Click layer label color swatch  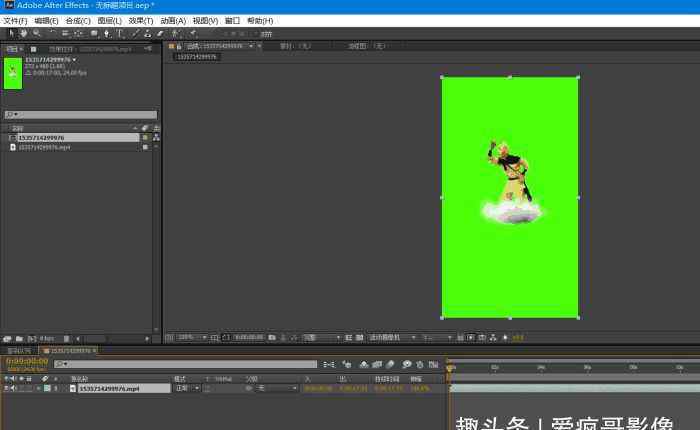pyautogui.click(x=47, y=388)
